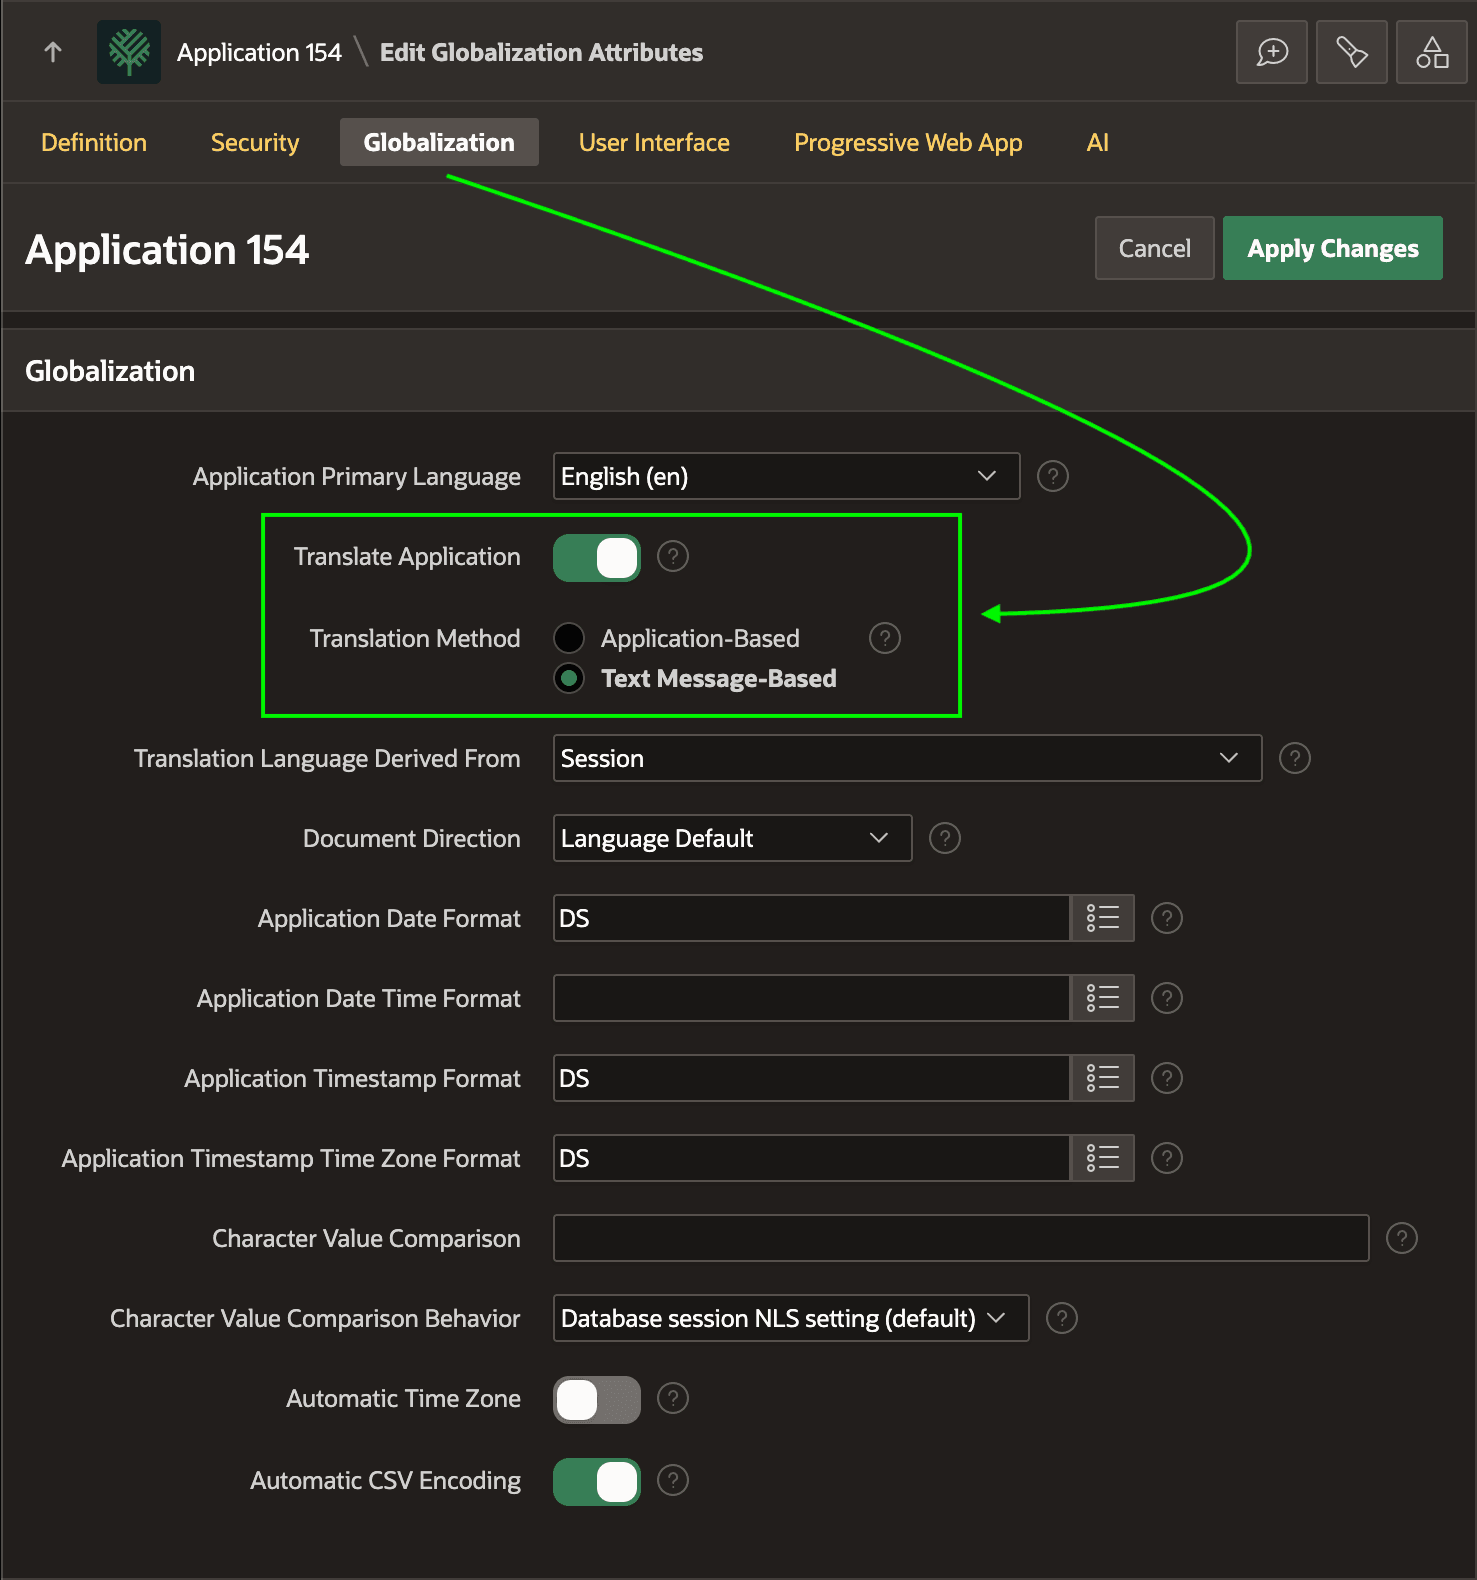The height and width of the screenshot is (1580, 1477).
Task: Open format list for Application Date Time Format
Action: (x=1103, y=998)
